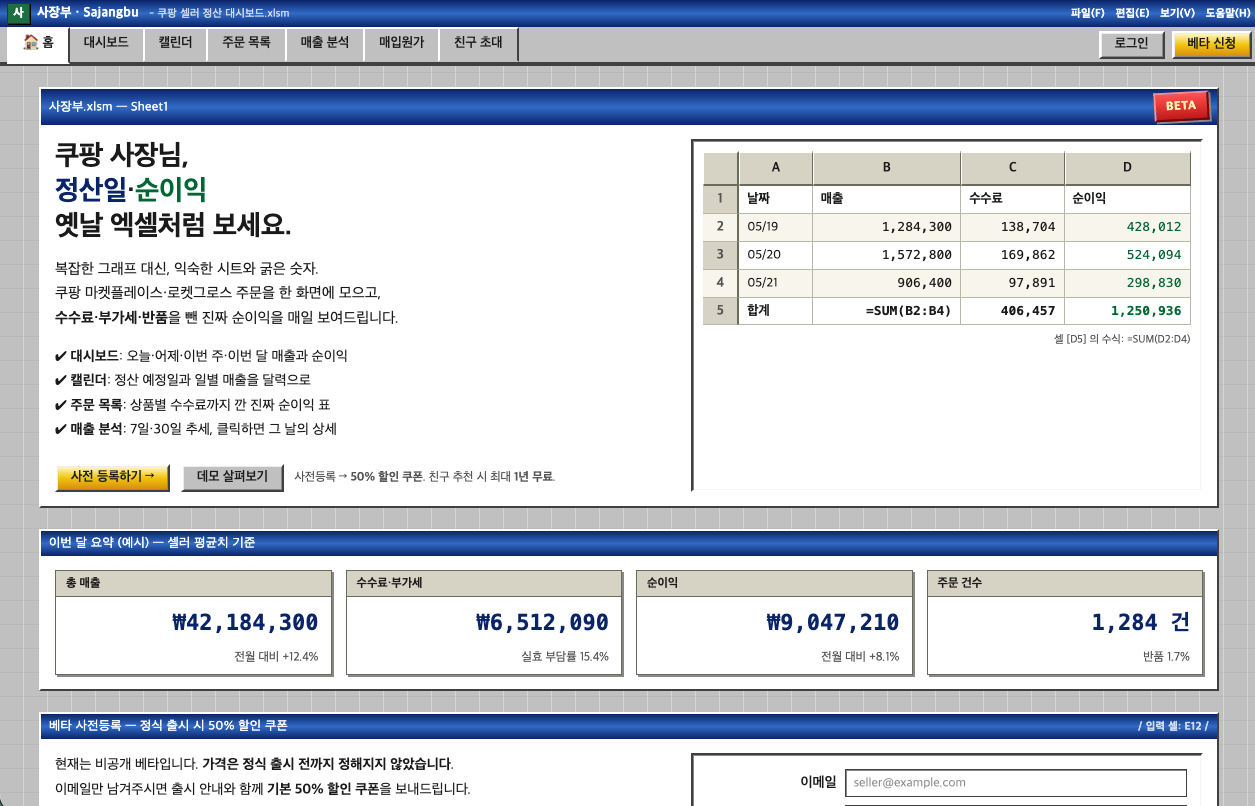Select column header C in the sheet
Screen dimensions: 1255x806
click(1013, 168)
